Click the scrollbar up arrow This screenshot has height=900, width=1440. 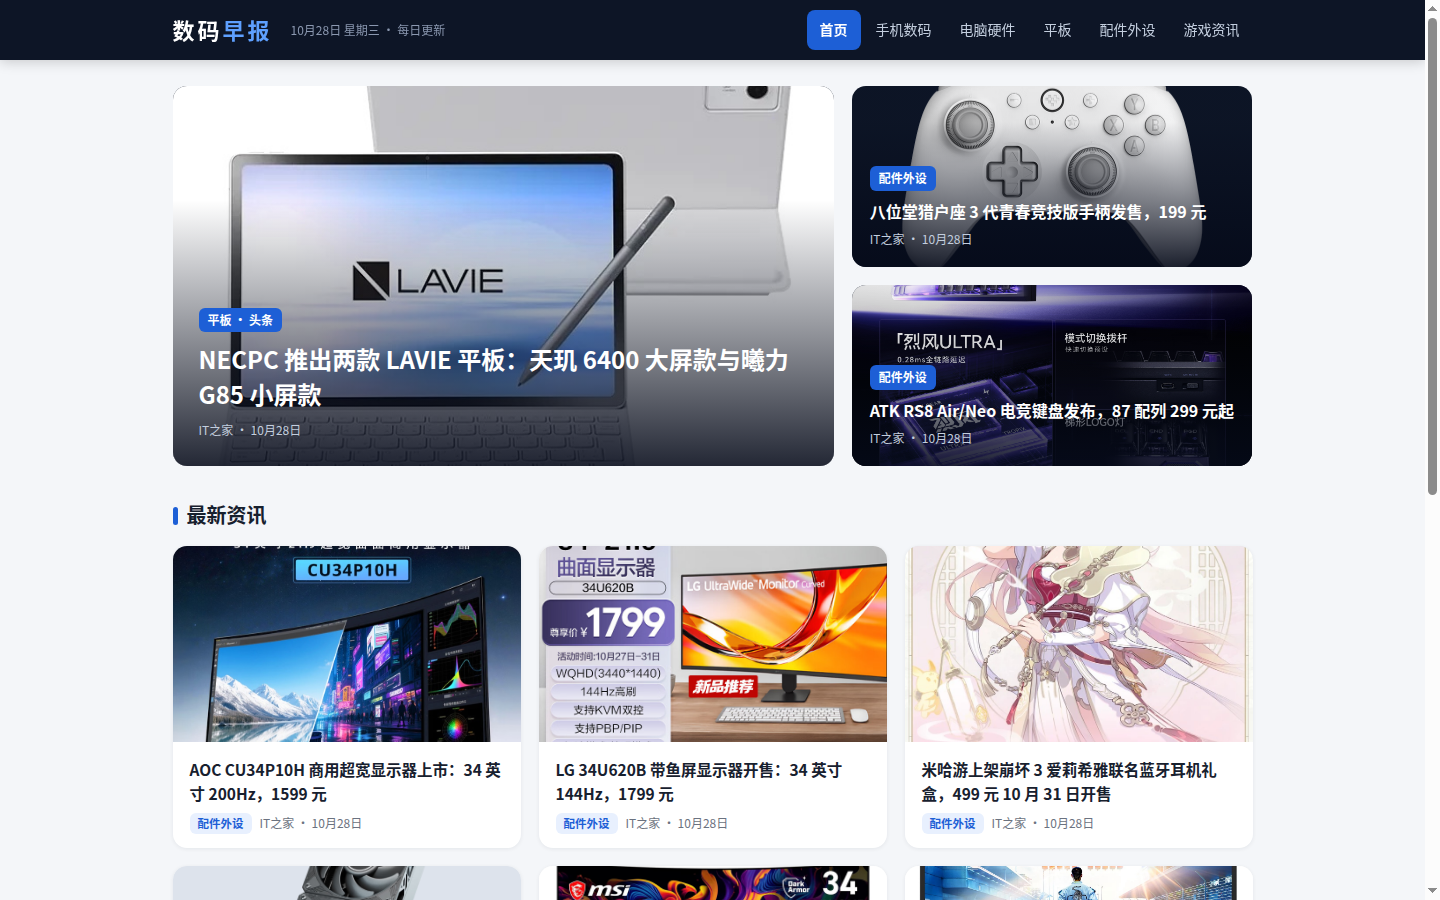pyautogui.click(x=1432, y=7)
